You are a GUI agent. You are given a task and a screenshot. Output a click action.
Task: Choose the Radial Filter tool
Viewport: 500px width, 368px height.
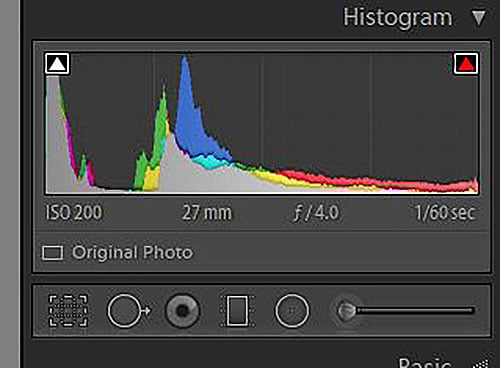(x=292, y=311)
